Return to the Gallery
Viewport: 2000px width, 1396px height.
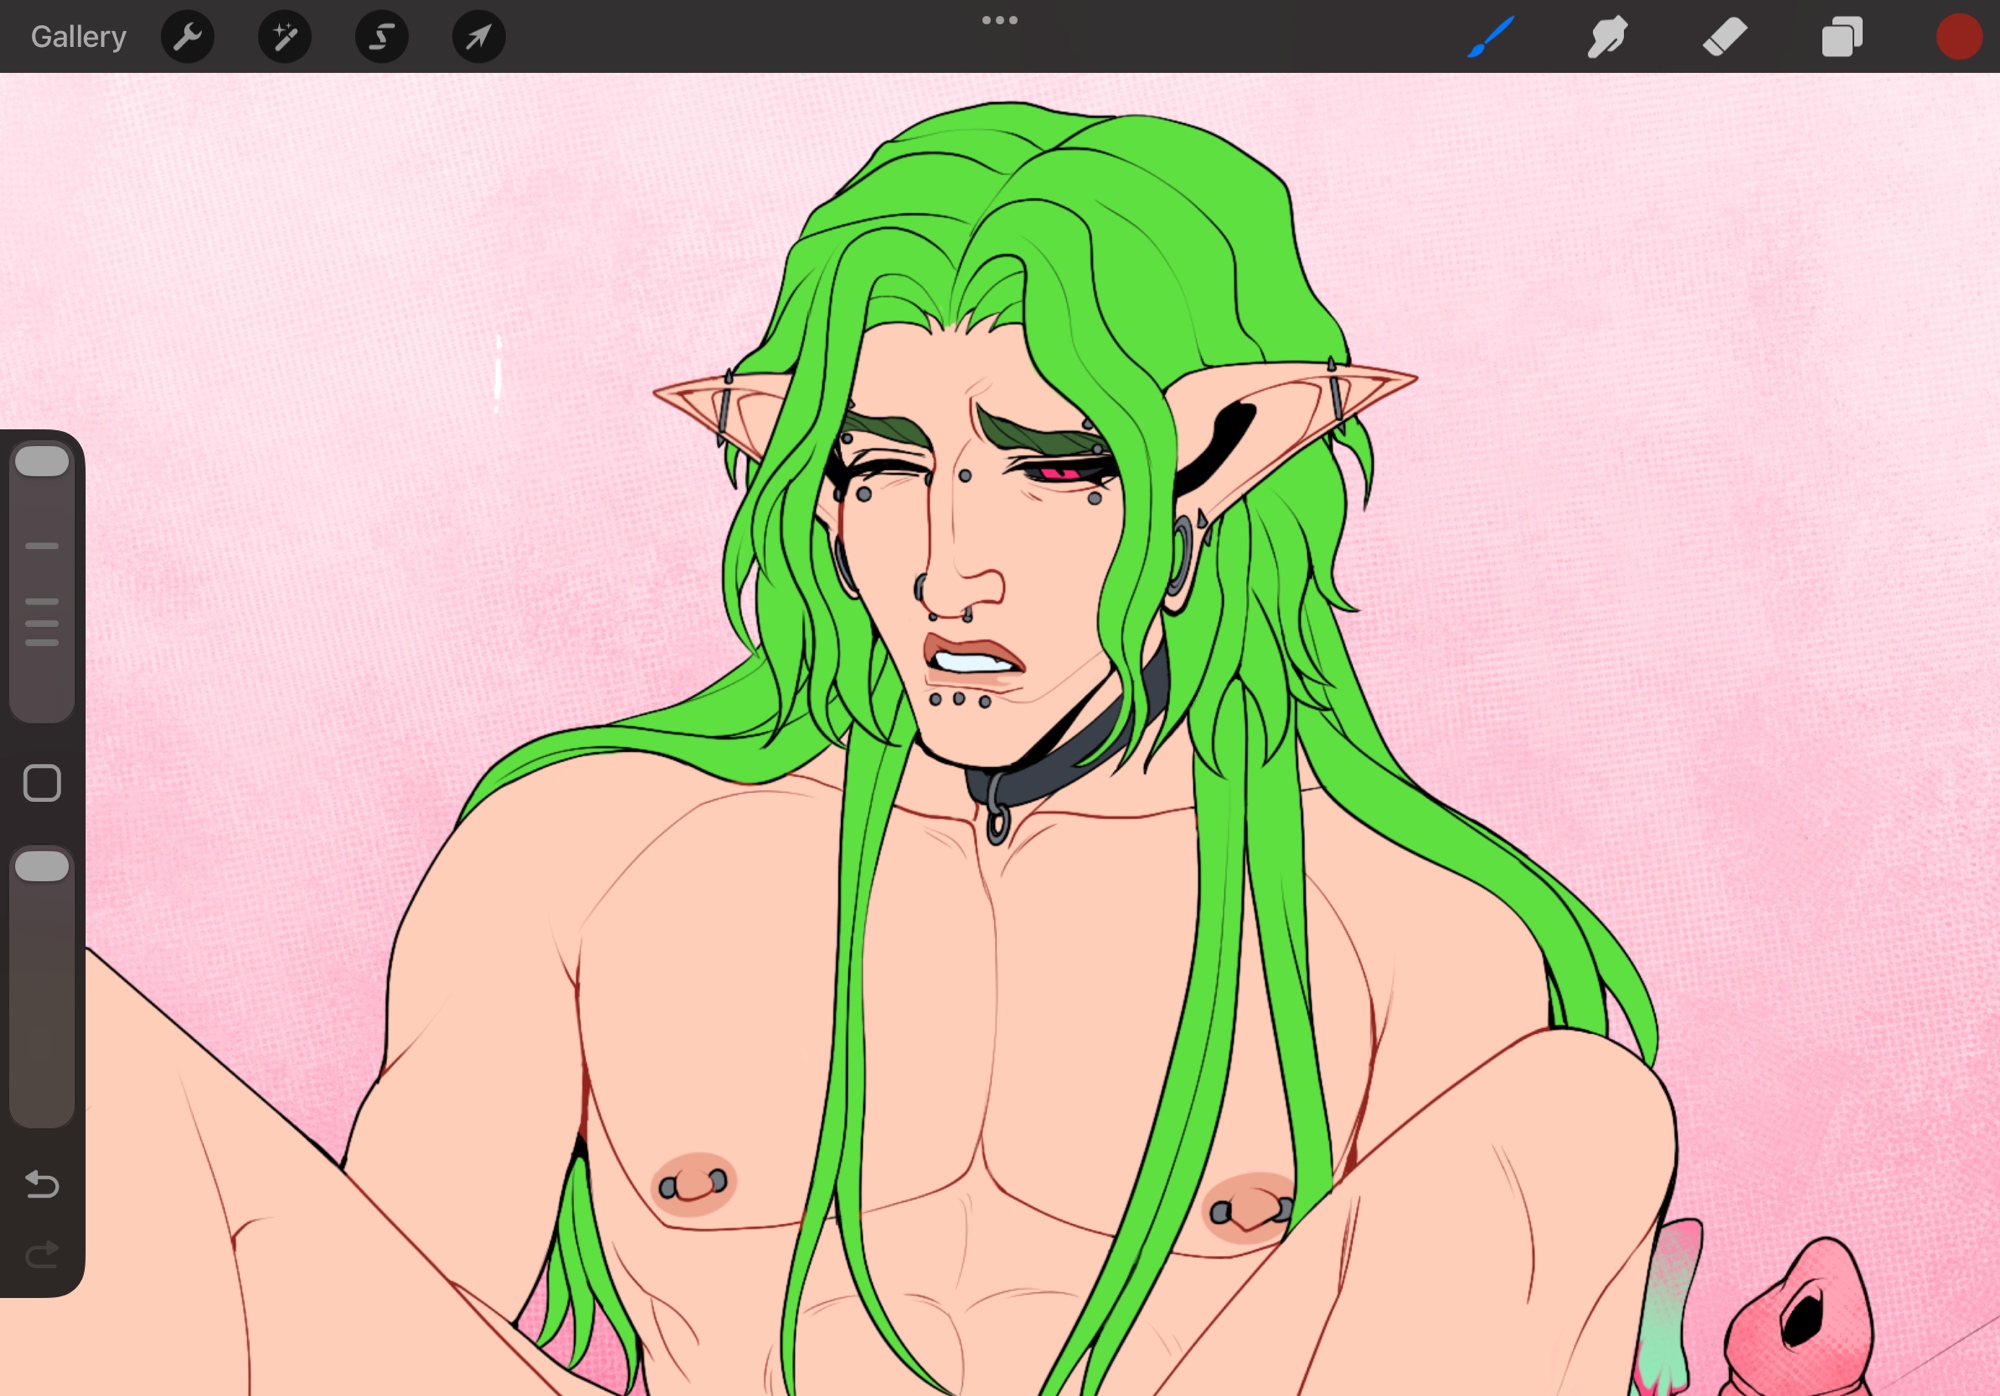point(78,37)
